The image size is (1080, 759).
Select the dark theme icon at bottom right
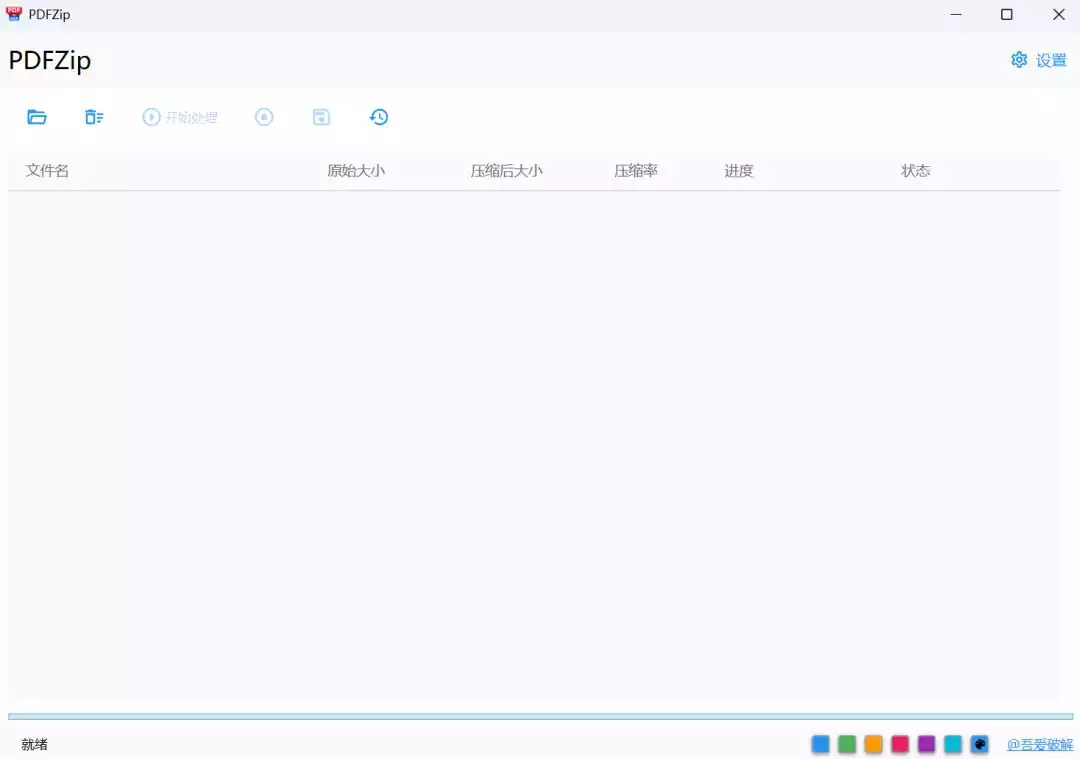click(x=979, y=744)
